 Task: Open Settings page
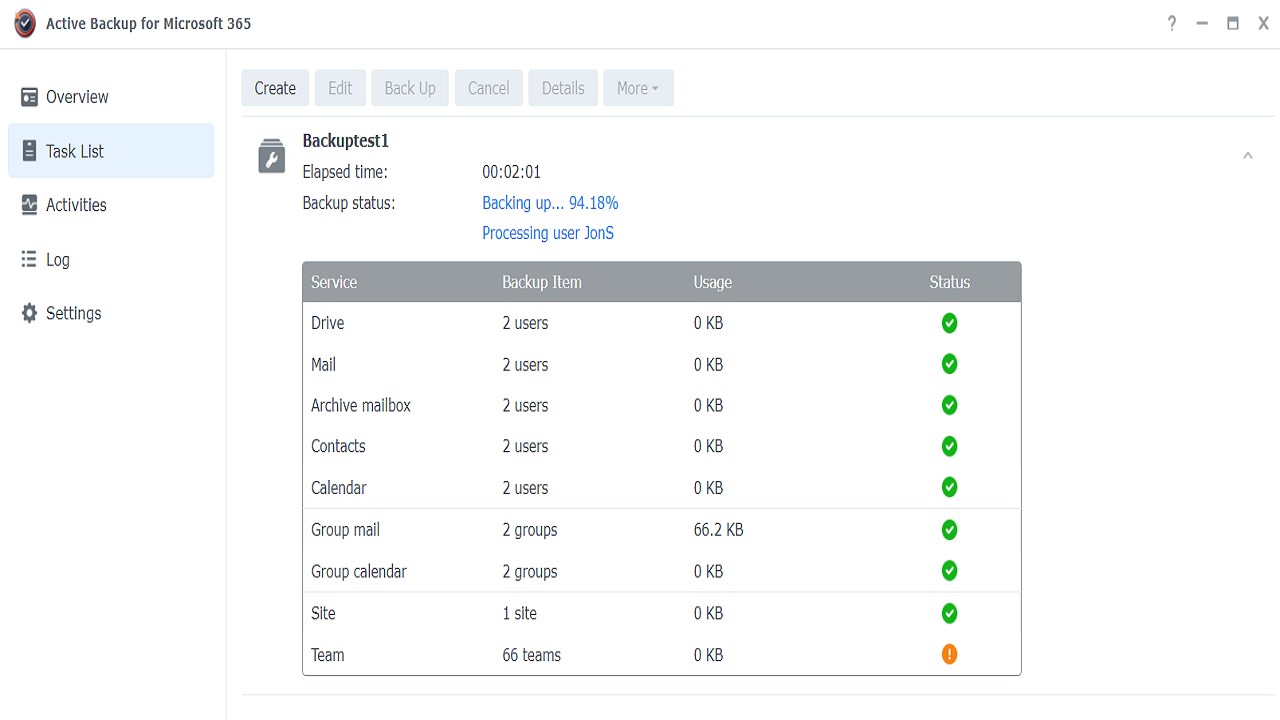(111, 313)
